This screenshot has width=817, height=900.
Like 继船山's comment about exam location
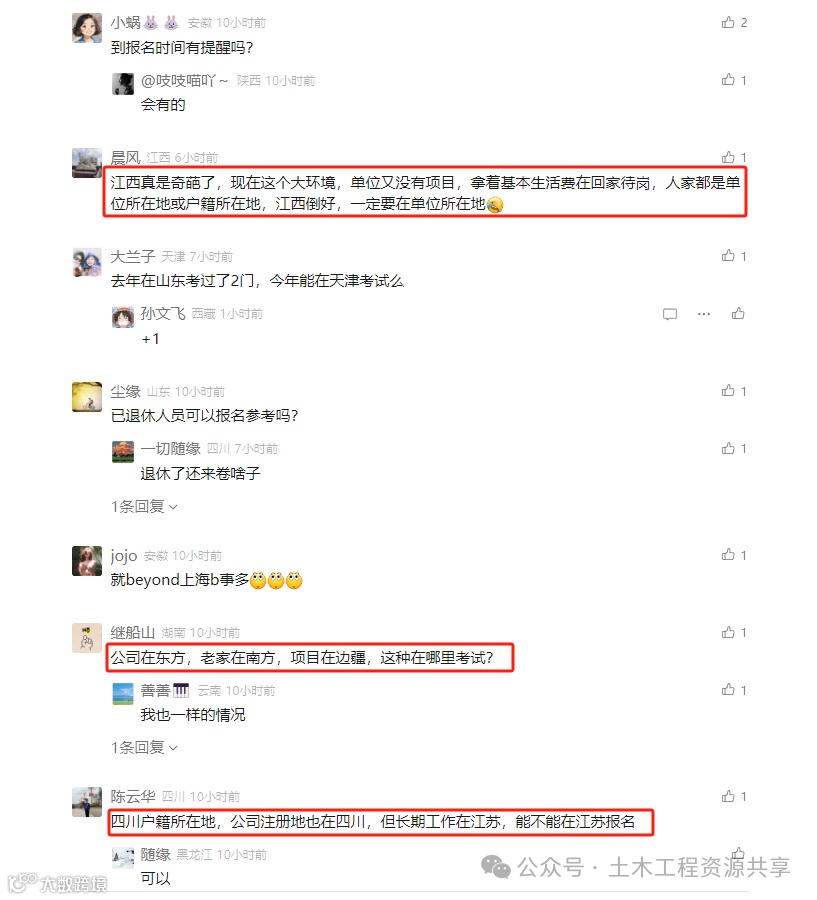click(728, 632)
